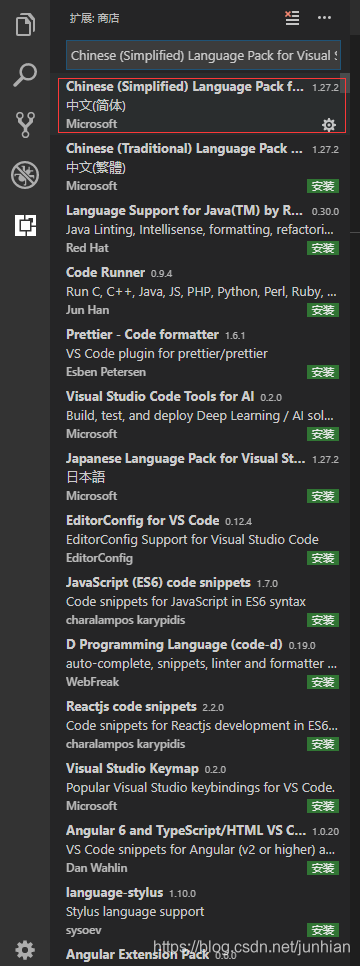The image size is (360, 966).
Task: Install Prettier - Code formatter
Action: 323,372
